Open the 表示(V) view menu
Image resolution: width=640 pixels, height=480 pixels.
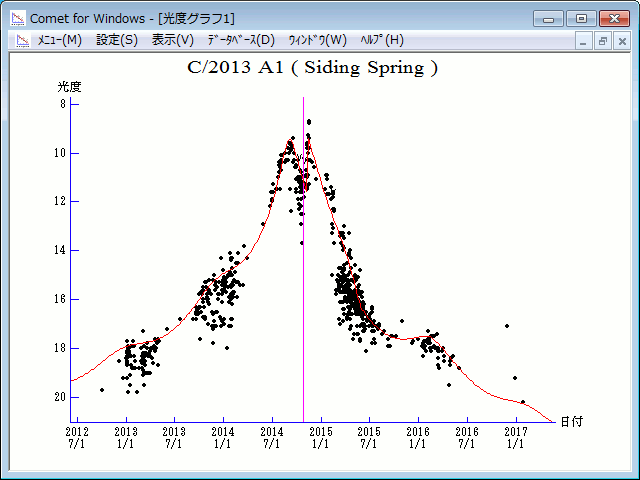[173, 40]
